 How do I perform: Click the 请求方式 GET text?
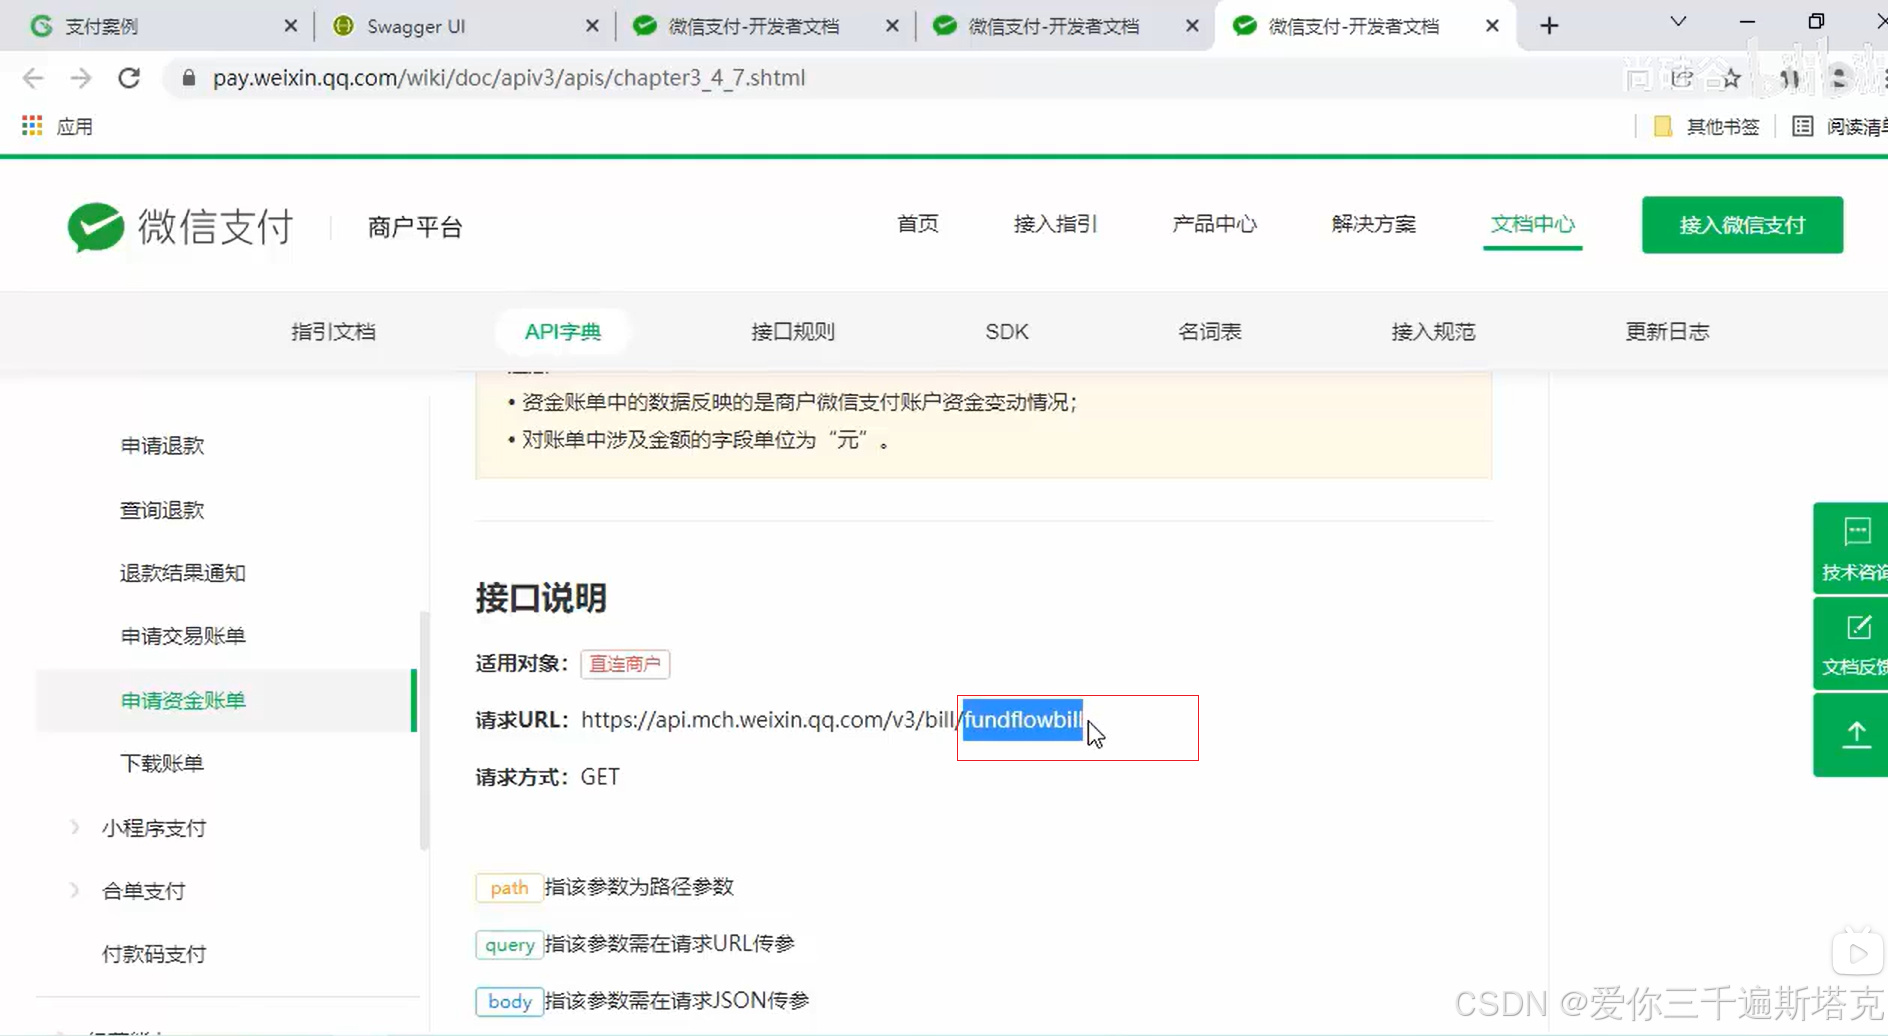tap(547, 777)
